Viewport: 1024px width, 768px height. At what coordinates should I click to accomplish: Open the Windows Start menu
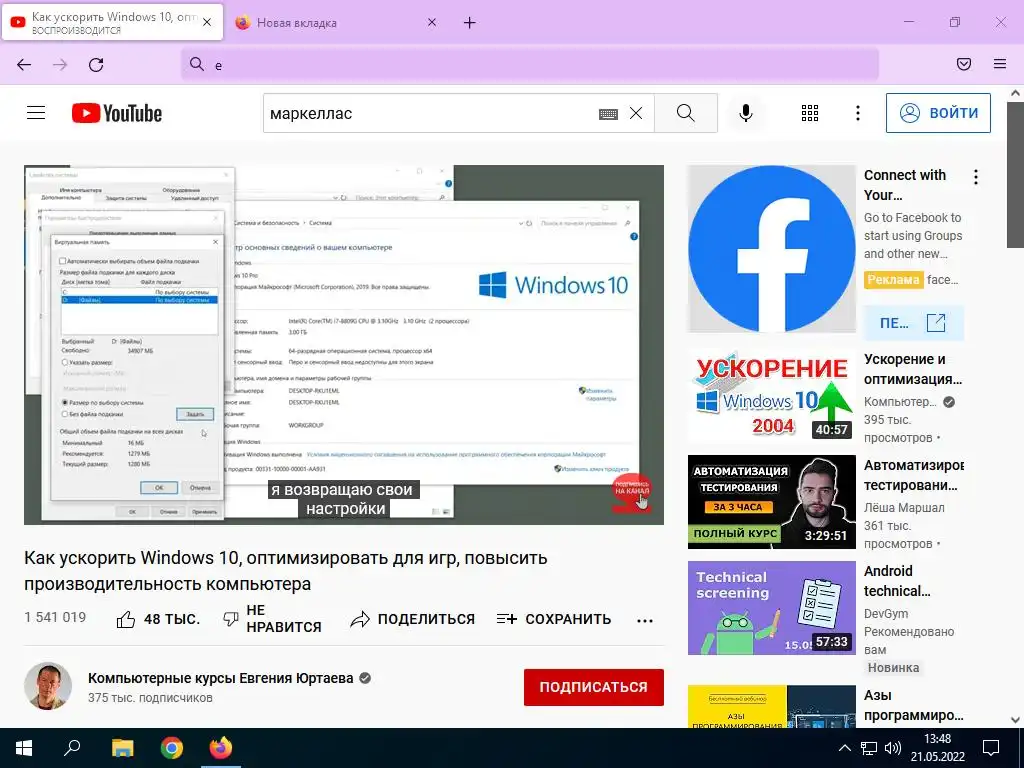(24, 748)
